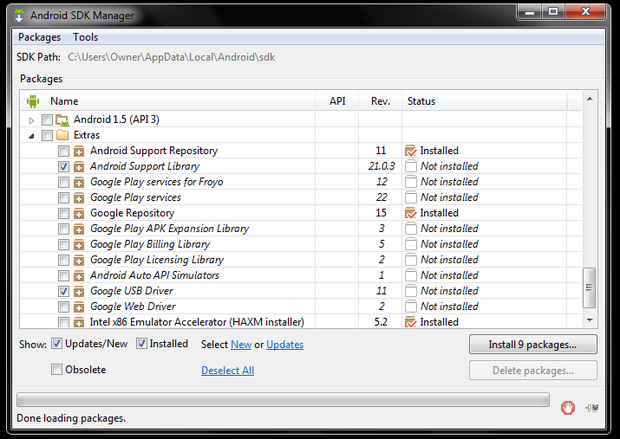Click package icon beside Google Play services for Froyo

click(x=79, y=182)
